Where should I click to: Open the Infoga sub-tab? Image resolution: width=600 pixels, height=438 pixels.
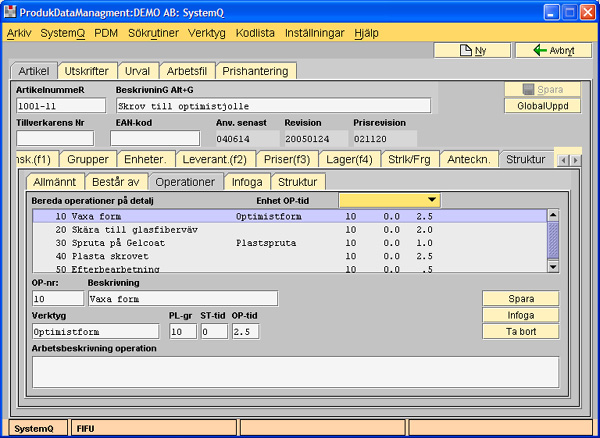click(x=247, y=182)
